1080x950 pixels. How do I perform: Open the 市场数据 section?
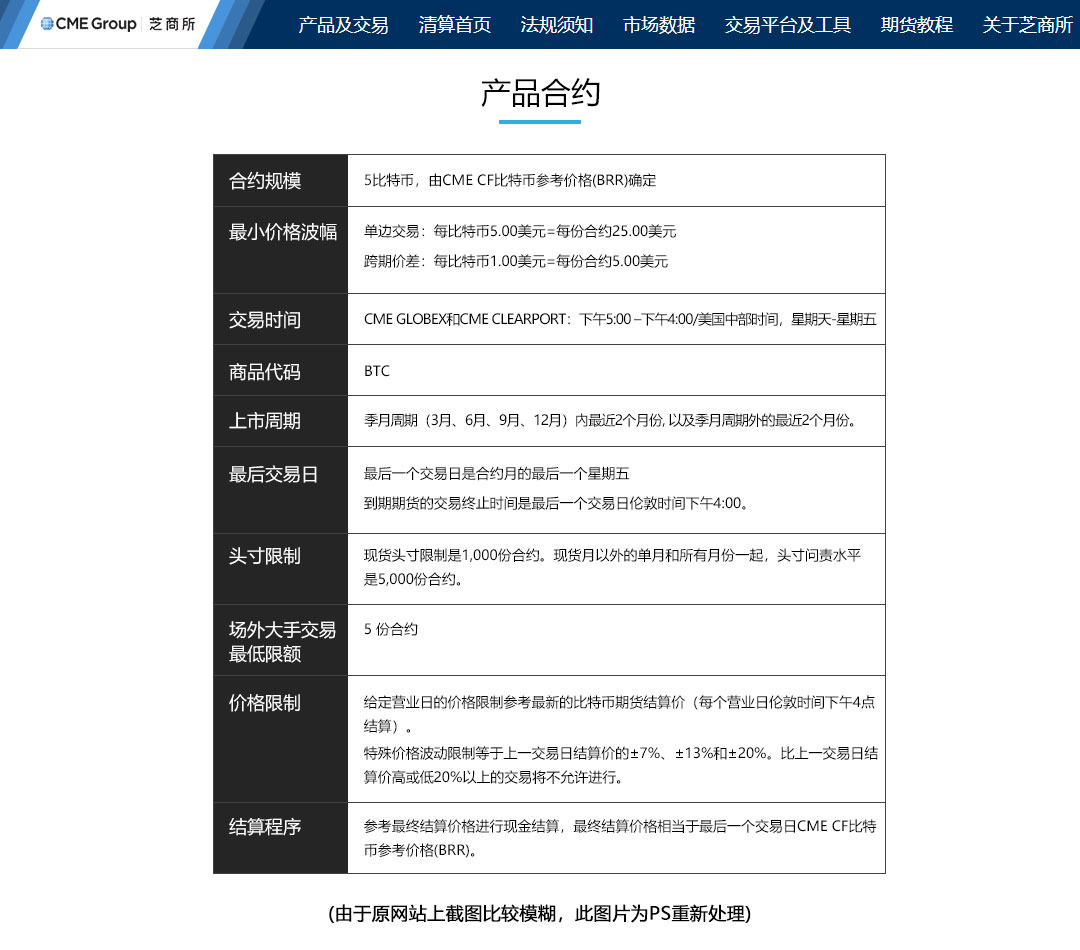click(x=659, y=27)
